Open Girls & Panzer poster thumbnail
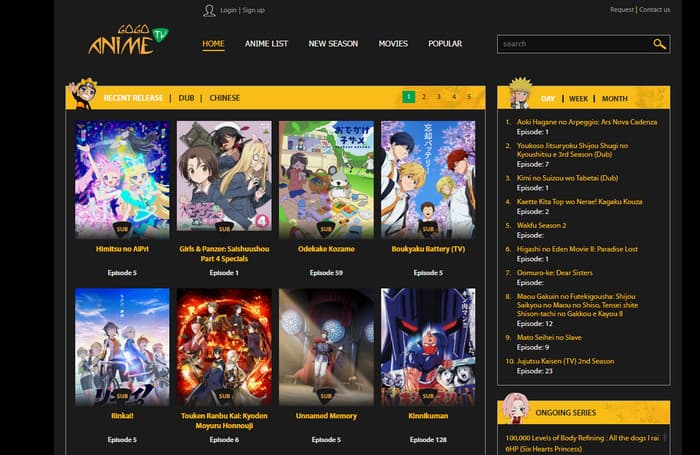This screenshot has height=455, width=700. [x=224, y=176]
